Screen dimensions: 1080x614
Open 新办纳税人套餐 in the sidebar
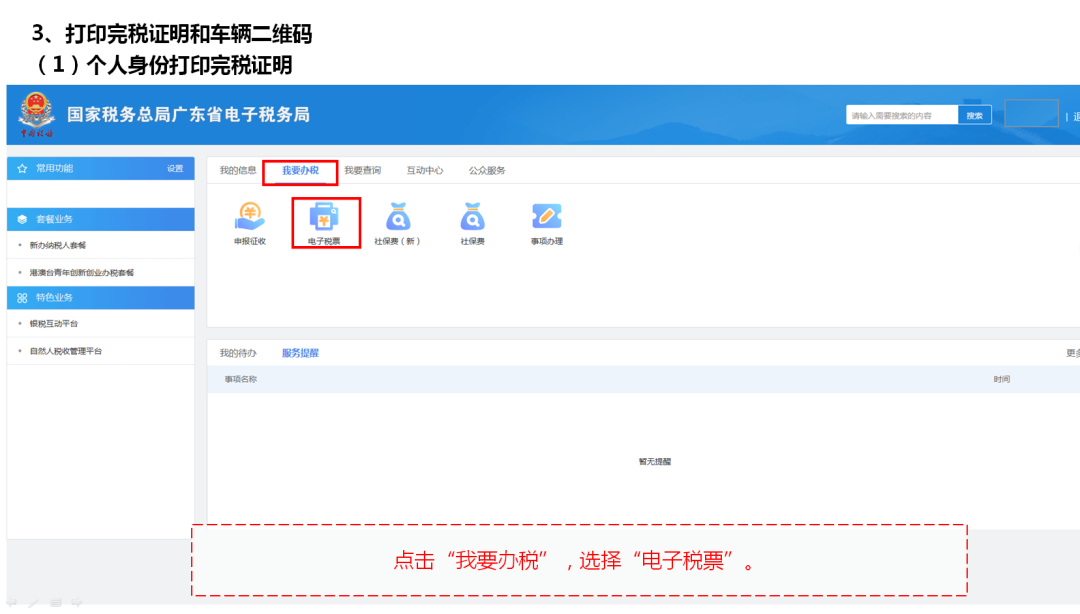[58, 245]
